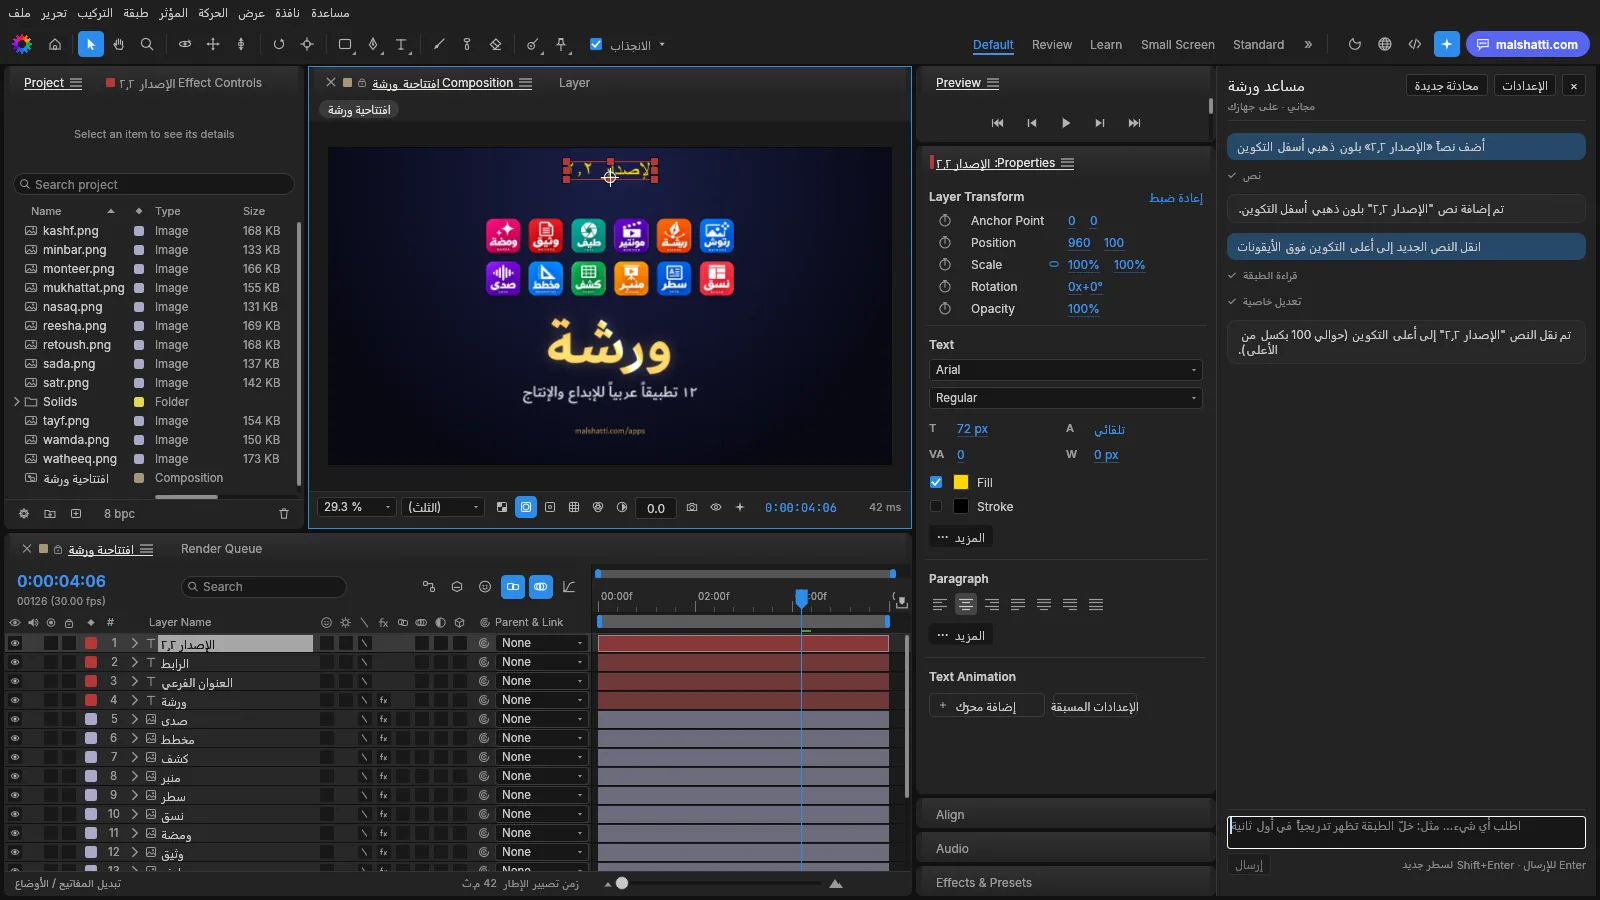
Task: Click the إضافة محرك add animator button
Action: pyautogui.click(x=986, y=706)
